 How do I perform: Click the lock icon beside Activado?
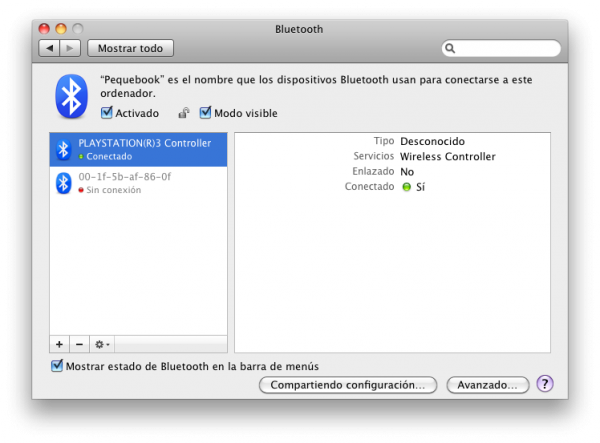coord(184,113)
